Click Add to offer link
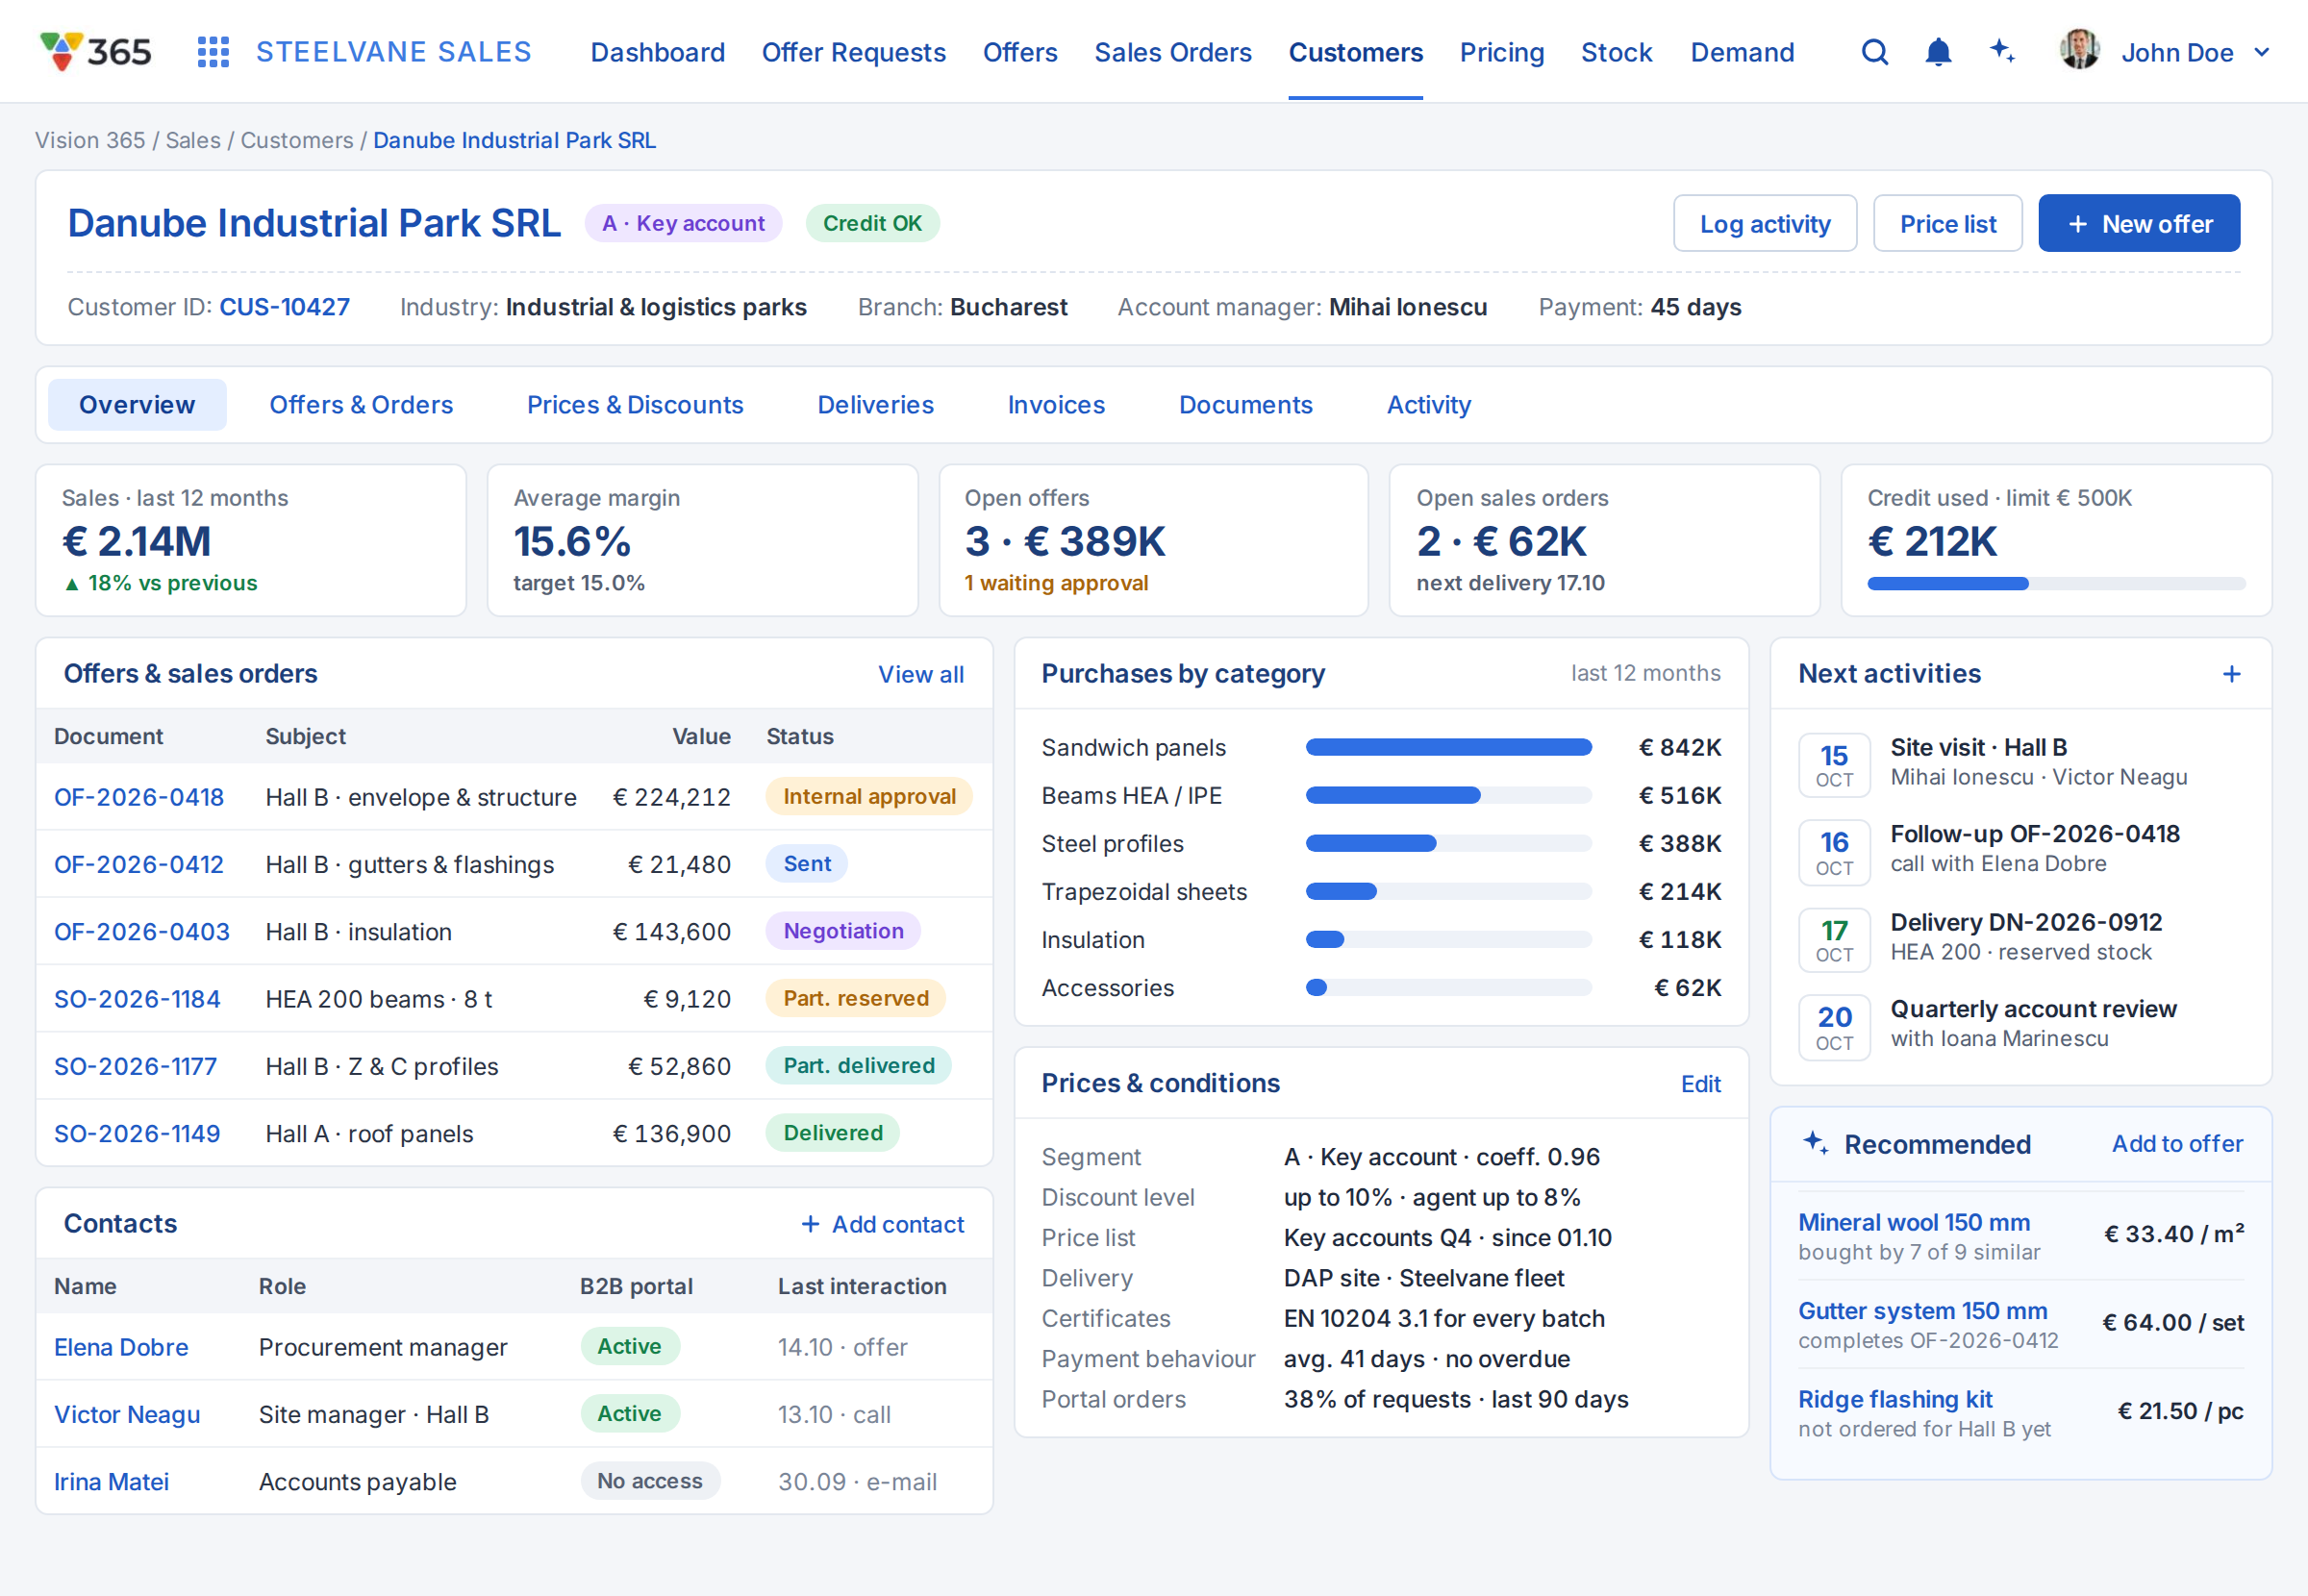Screen dimensions: 2308x1596 tap(2177, 1143)
